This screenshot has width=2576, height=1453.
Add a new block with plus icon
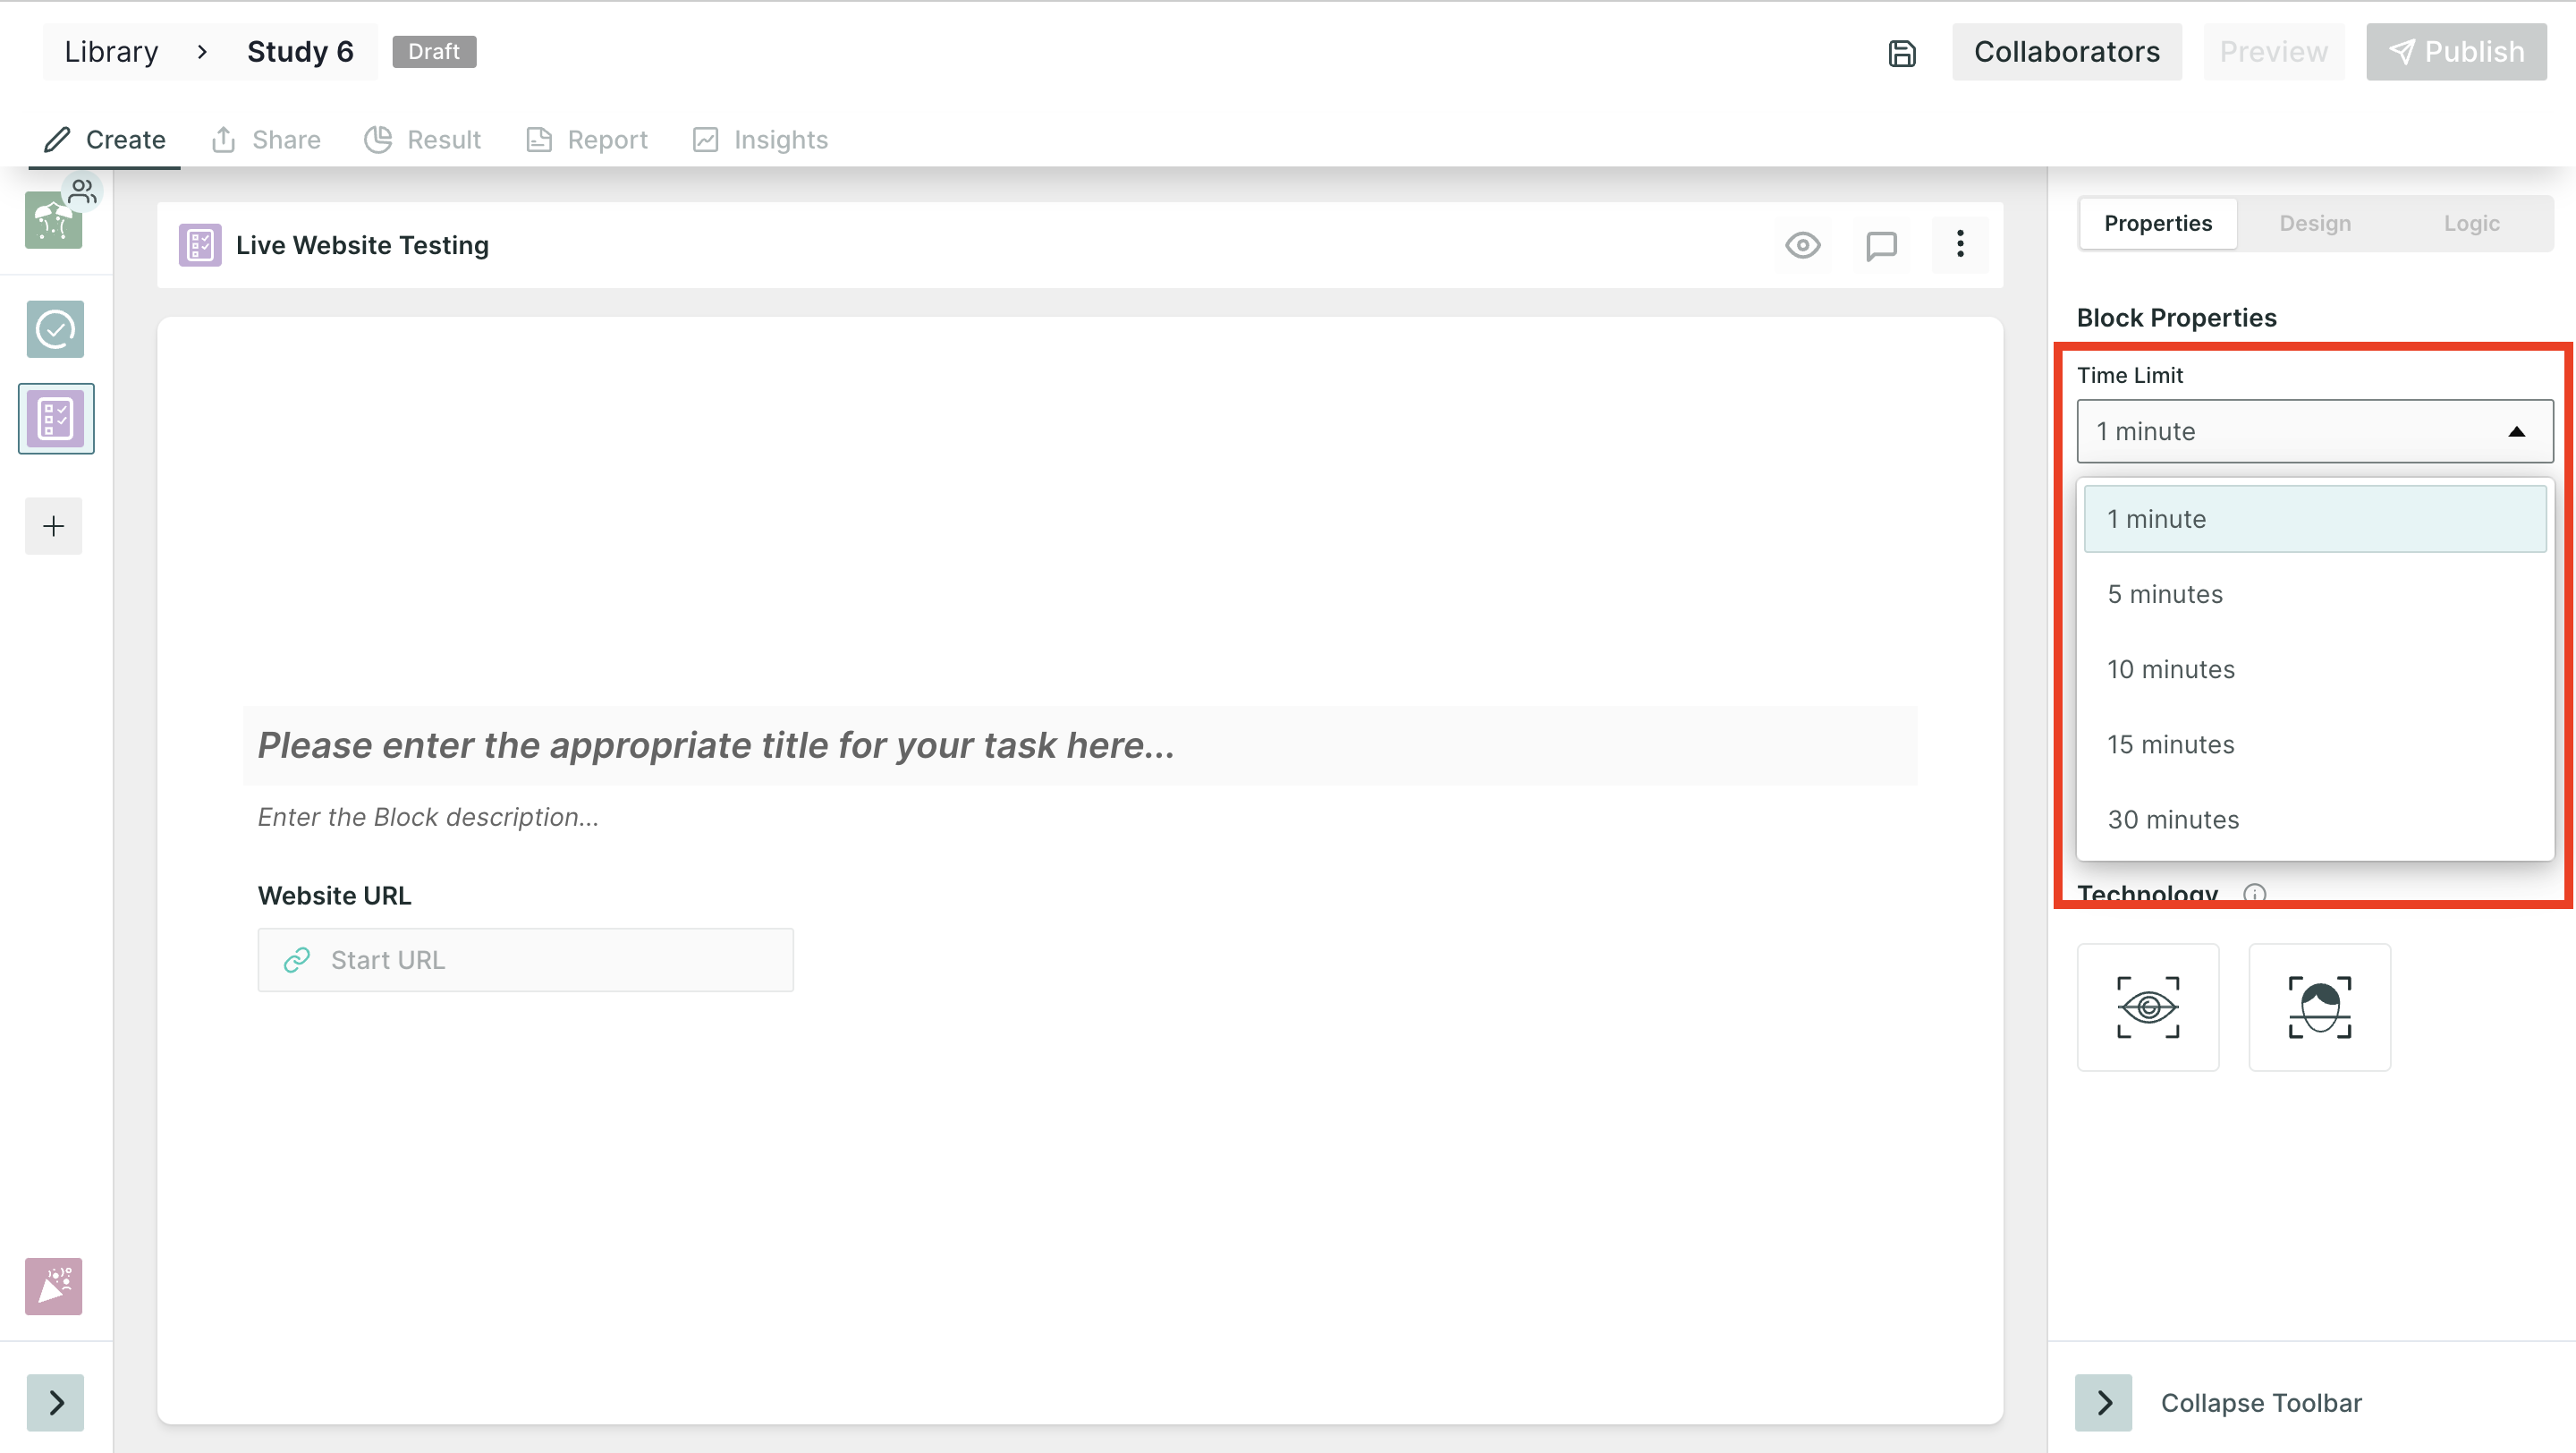[54, 526]
